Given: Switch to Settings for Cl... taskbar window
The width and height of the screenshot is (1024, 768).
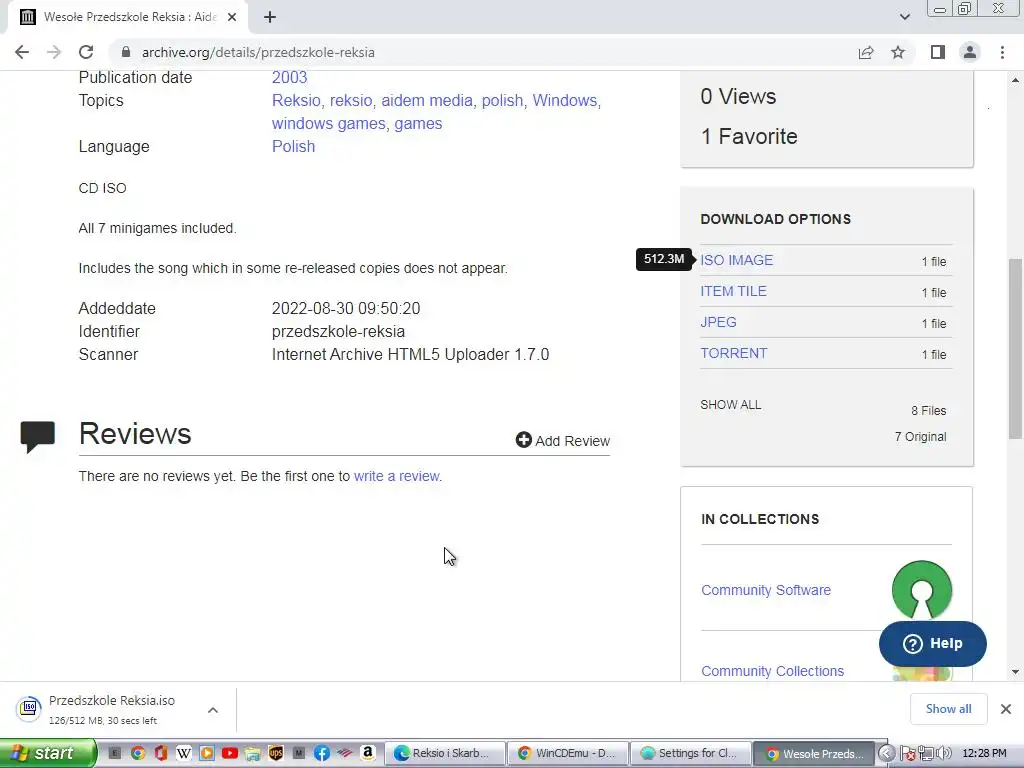Looking at the screenshot, I should click(x=691, y=753).
